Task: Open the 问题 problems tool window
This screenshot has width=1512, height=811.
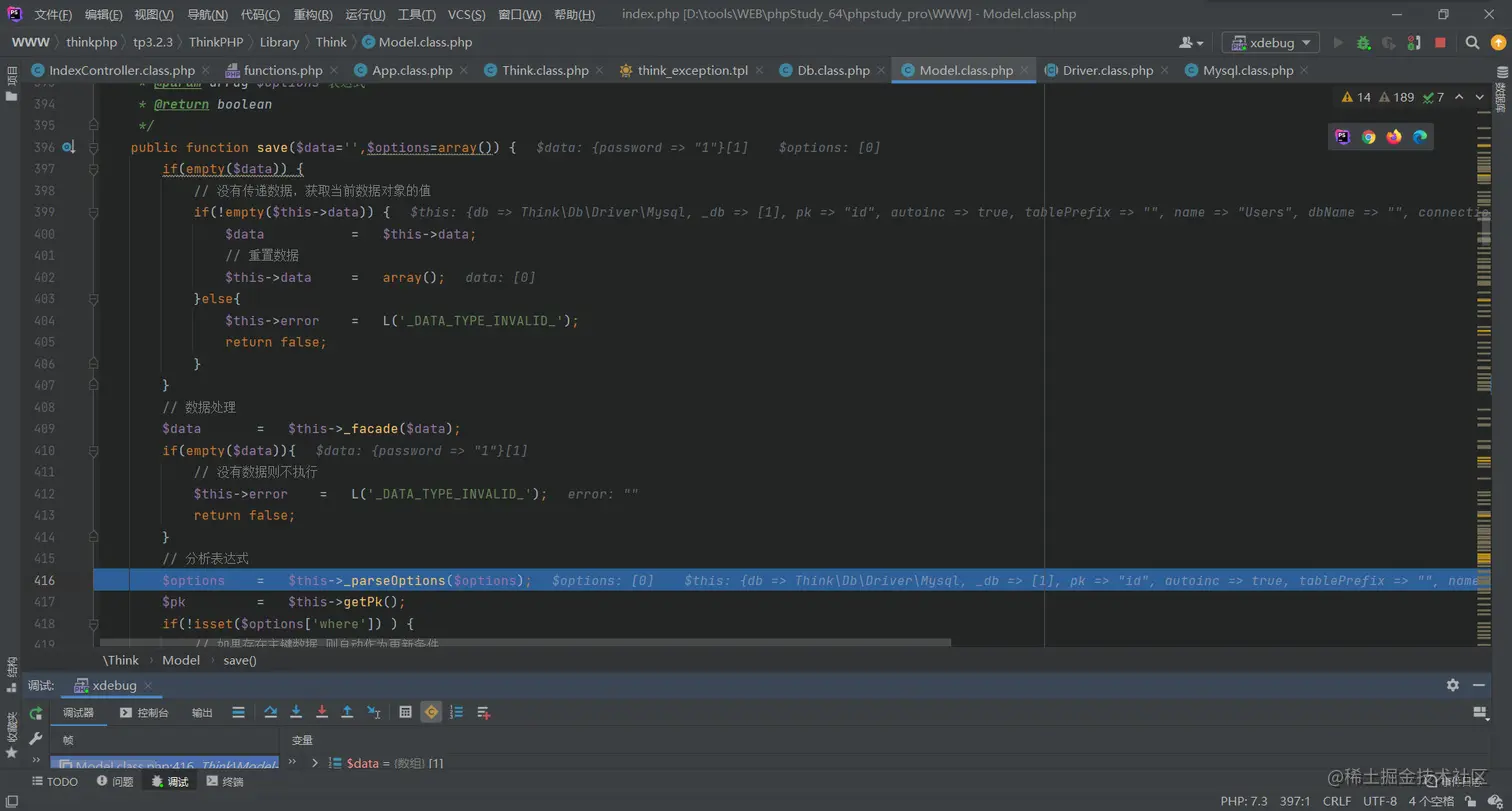Action: click(x=114, y=782)
